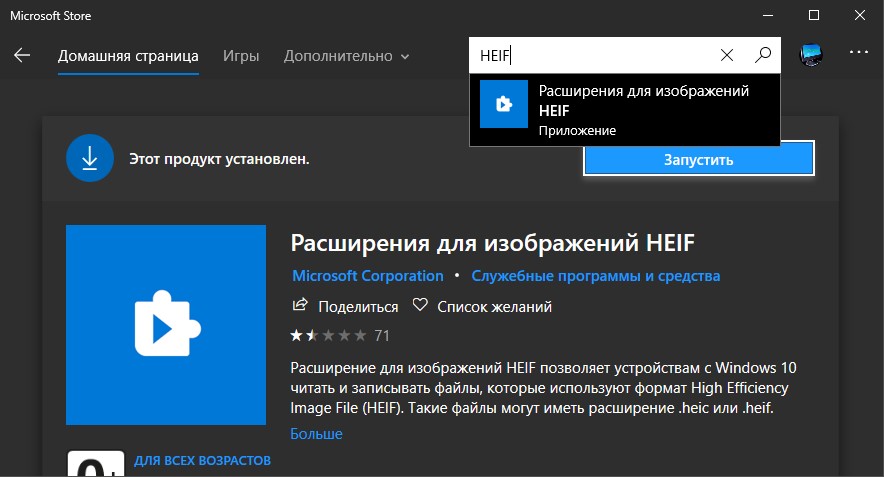
Task: Click the wishlist heart icon
Action: coord(420,305)
